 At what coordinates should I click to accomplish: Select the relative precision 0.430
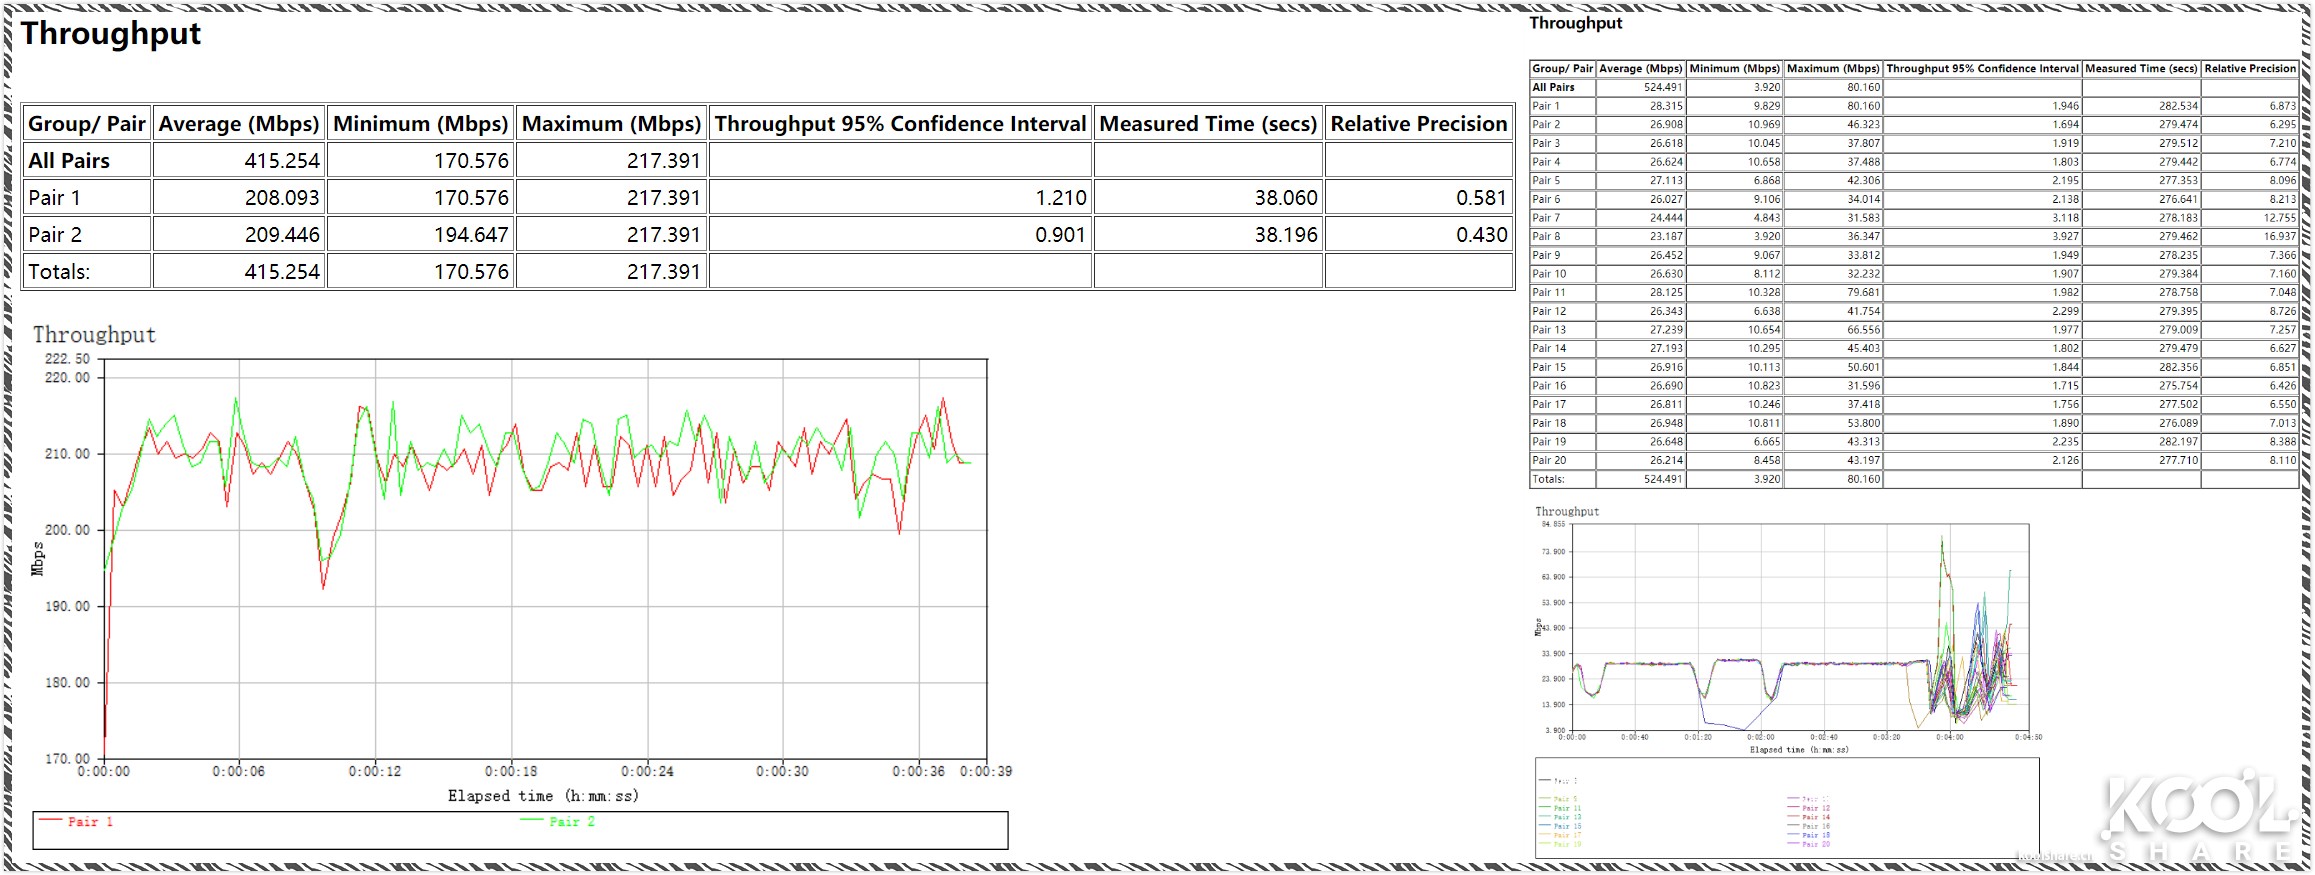pos(1481,235)
